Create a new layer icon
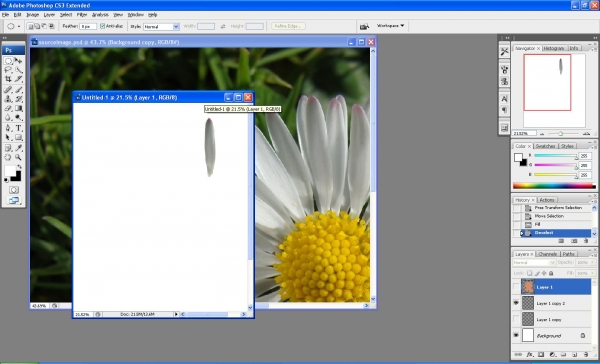The width and height of the screenshot is (600, 364). (x=574, y=355)
